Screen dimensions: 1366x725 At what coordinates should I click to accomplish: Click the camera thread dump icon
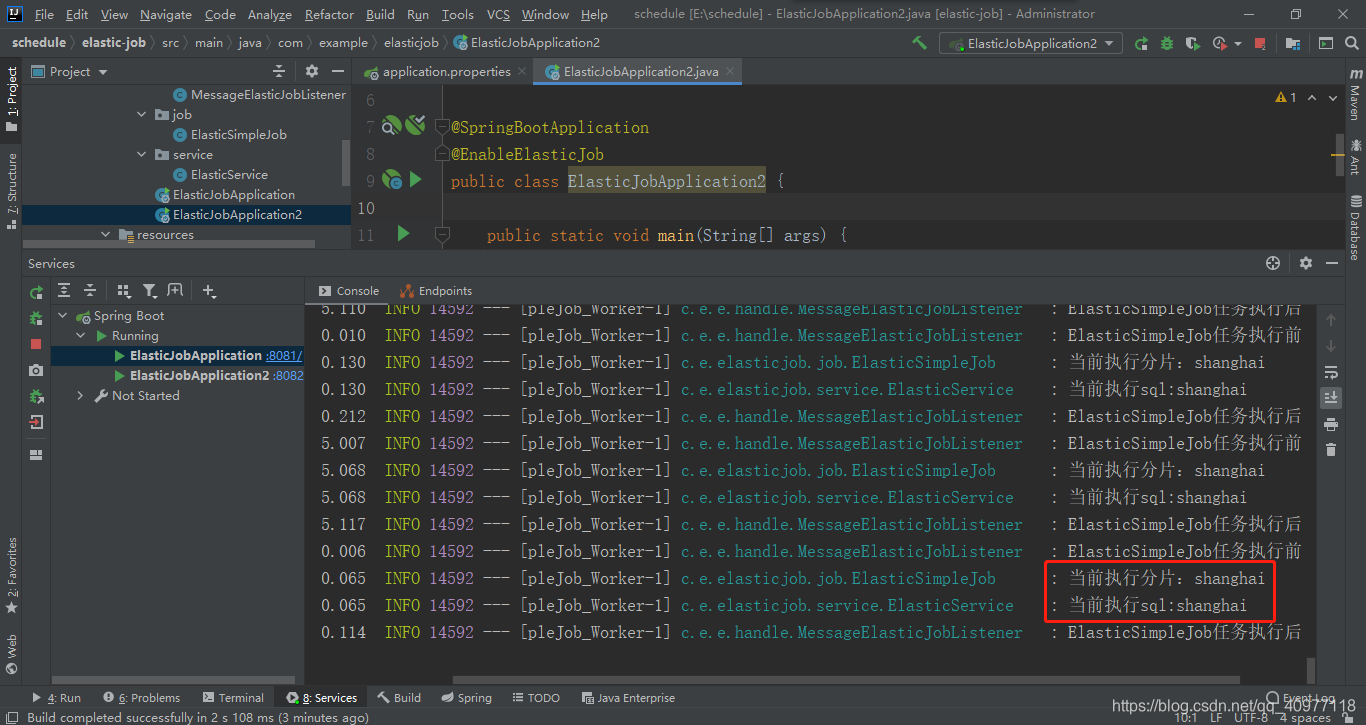36,370
